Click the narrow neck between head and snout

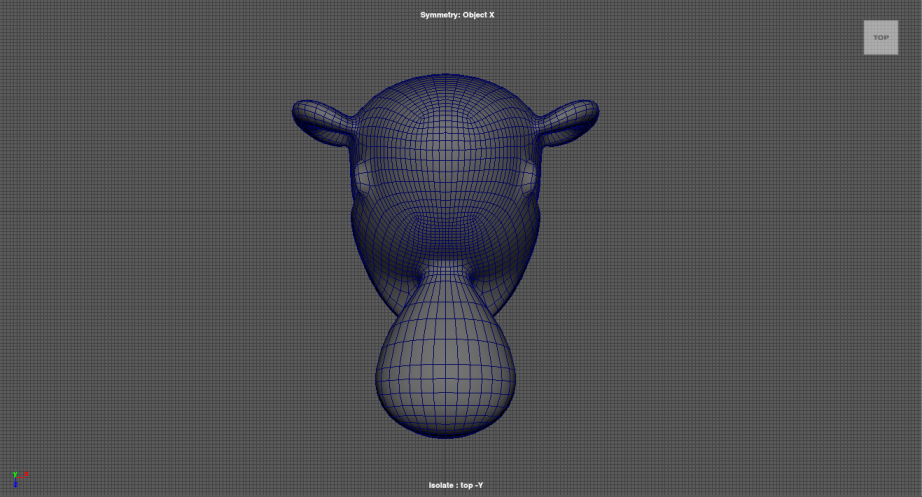click(444, 272)
